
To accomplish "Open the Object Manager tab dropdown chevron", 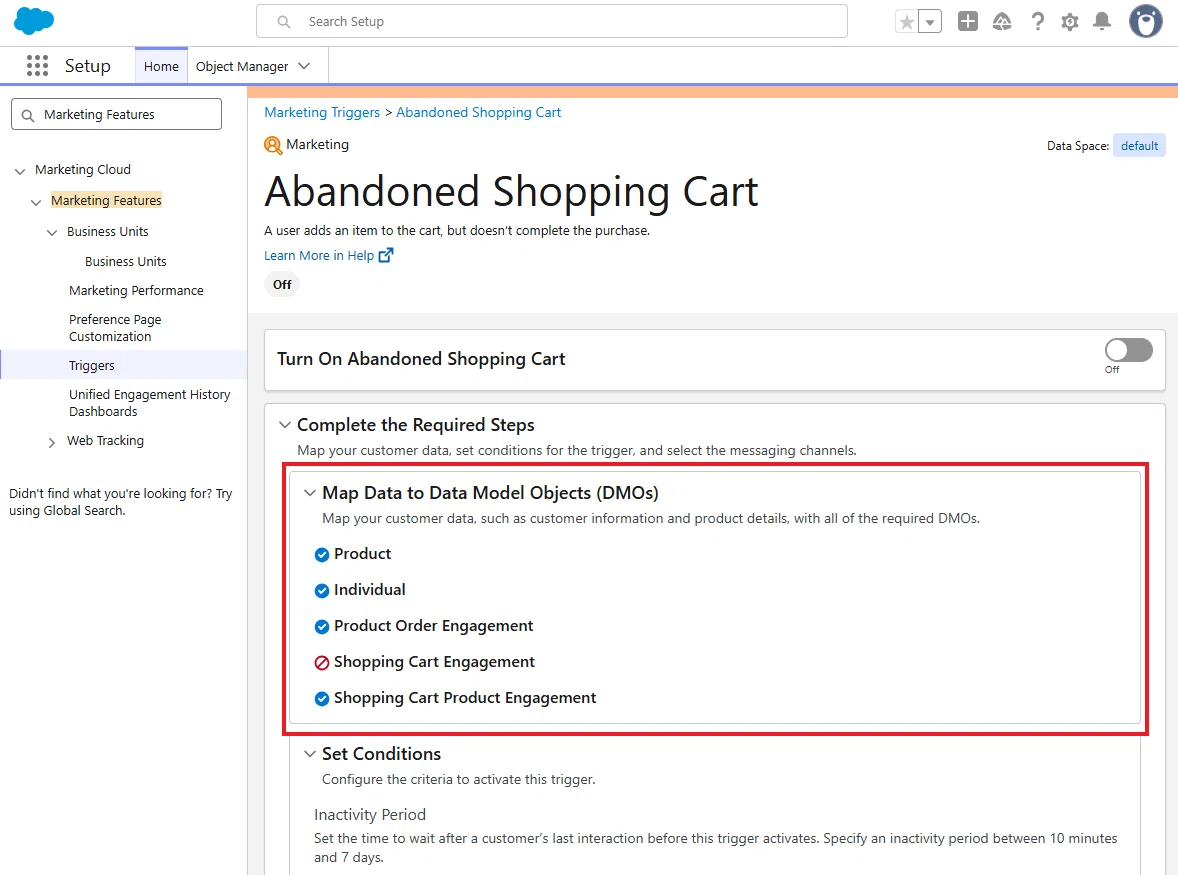I will (304, 66).
